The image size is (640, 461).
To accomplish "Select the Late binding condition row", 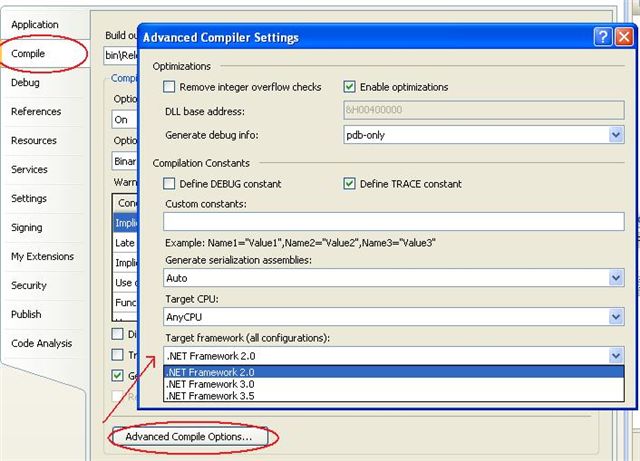I will click(x=126, y=243).
